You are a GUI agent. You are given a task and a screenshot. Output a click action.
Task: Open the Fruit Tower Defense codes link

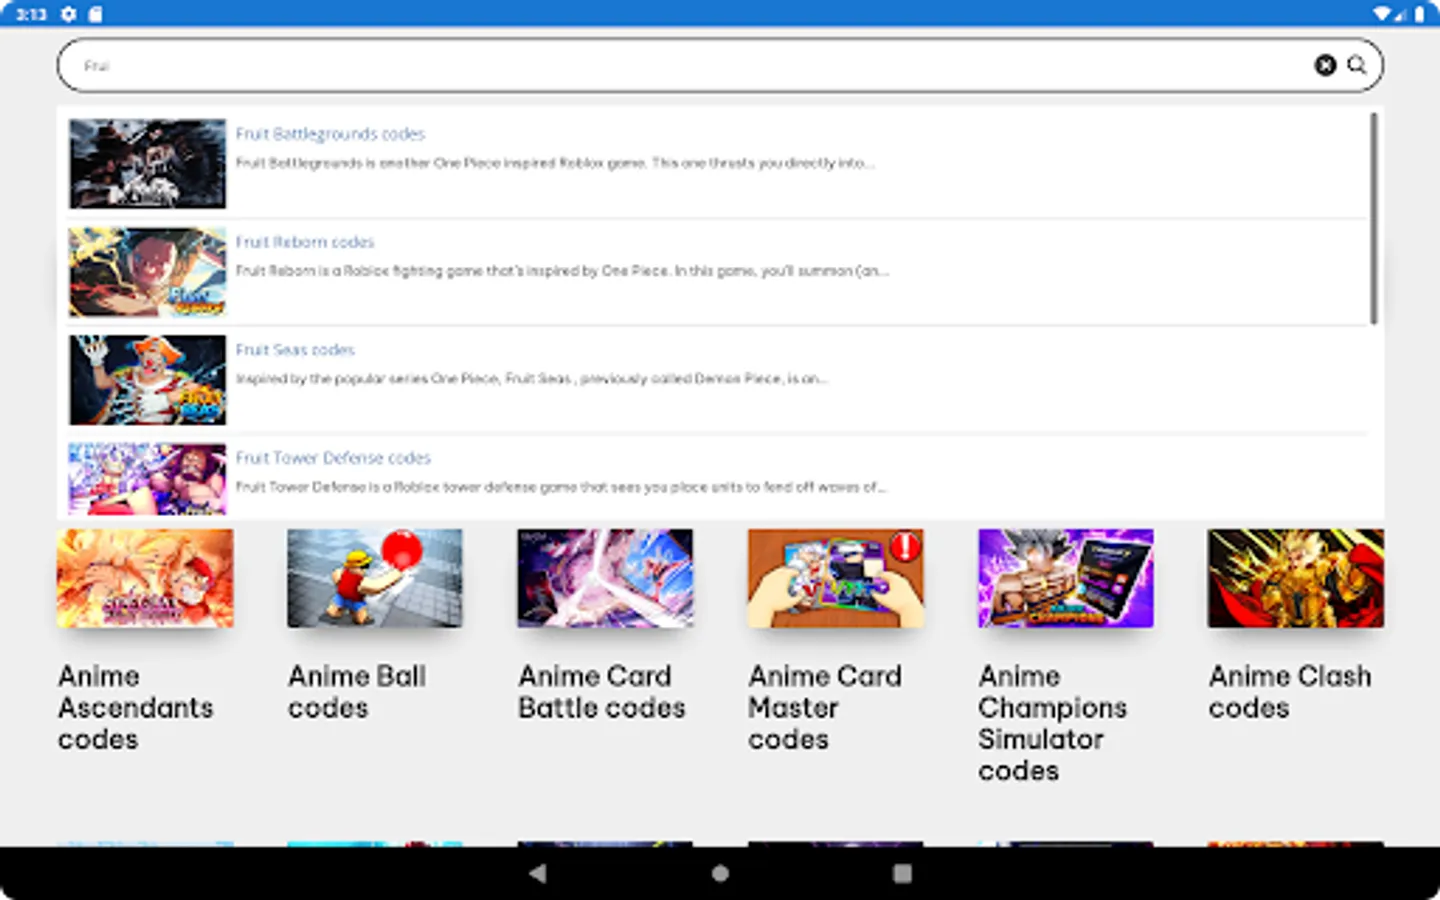pos(333,457)
